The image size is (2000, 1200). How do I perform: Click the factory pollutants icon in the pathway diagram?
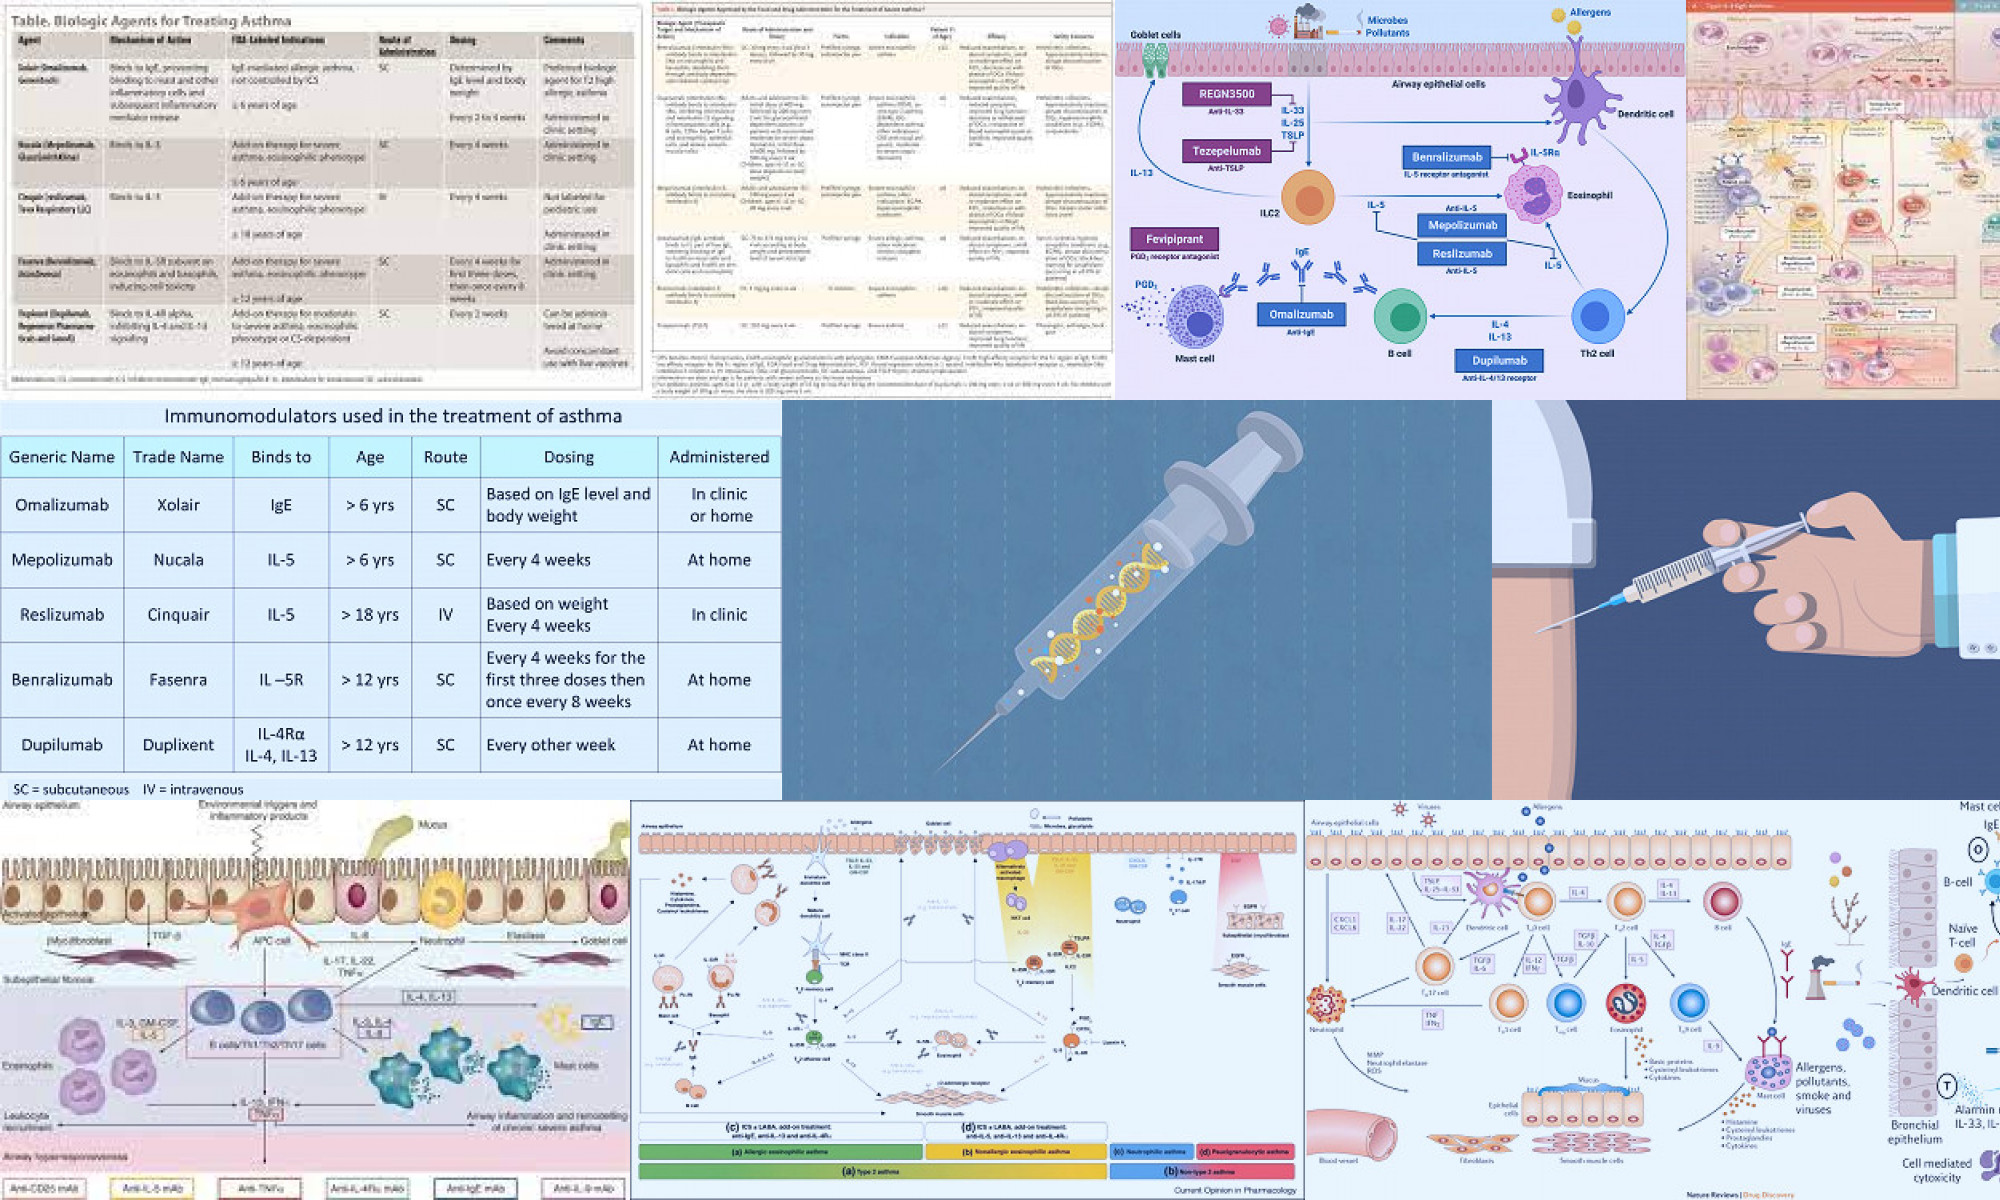click(1308, 22)
